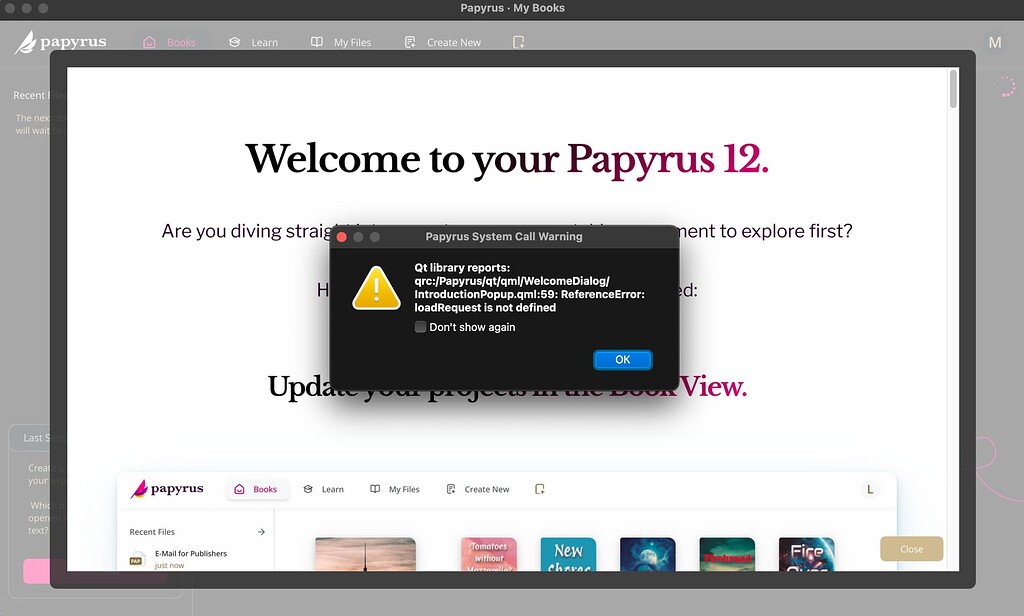The image size is (1024, 616).
Task: Click the My Files book icon
Action: pyautogui.click(x=315, y=42)
